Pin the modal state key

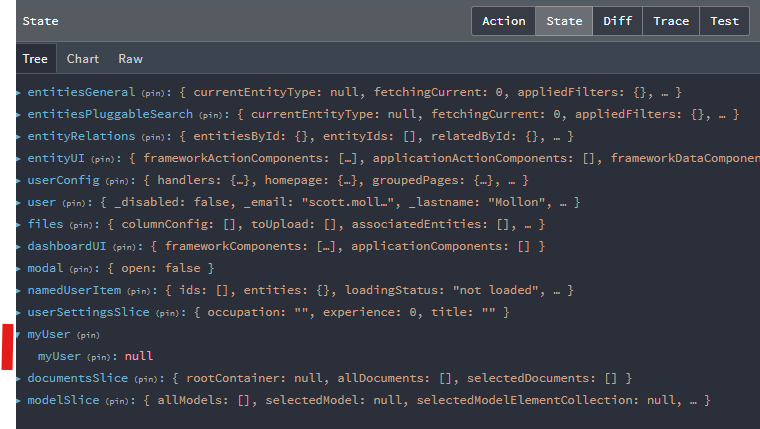click(81, 269)
